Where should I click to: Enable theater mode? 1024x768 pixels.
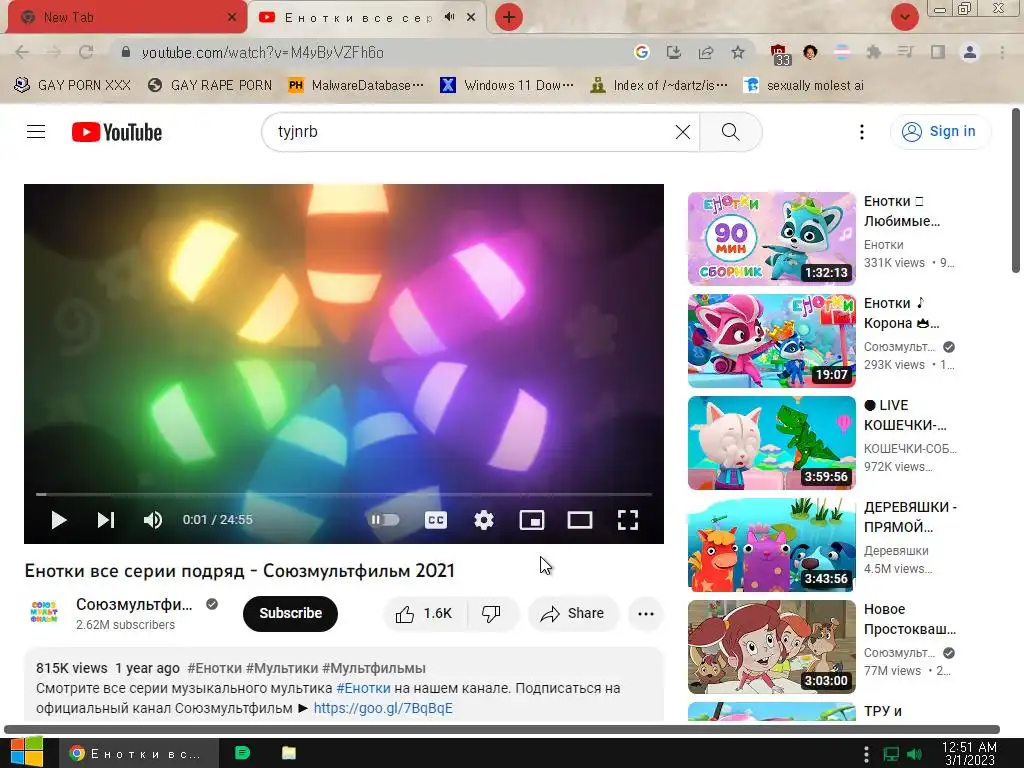click(x=580, y=520)
